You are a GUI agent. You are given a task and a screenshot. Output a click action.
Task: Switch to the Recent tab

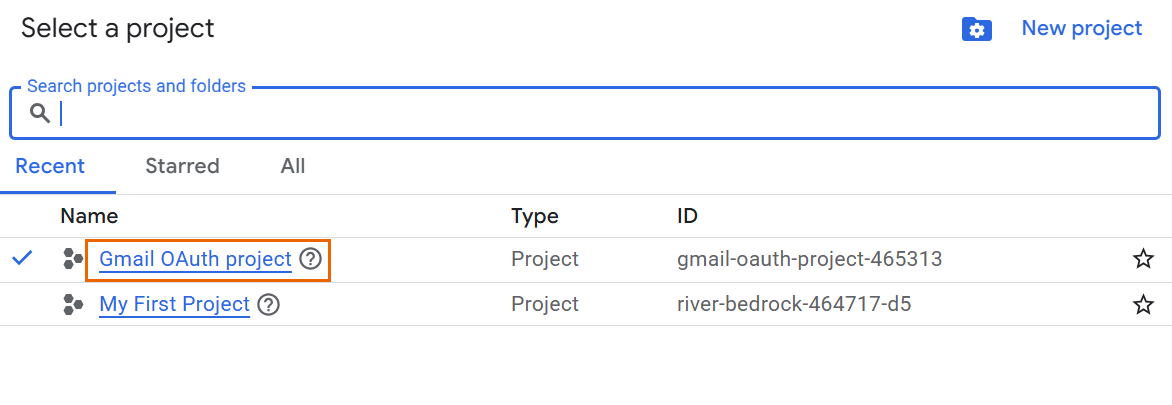click(x=50, y=166)
